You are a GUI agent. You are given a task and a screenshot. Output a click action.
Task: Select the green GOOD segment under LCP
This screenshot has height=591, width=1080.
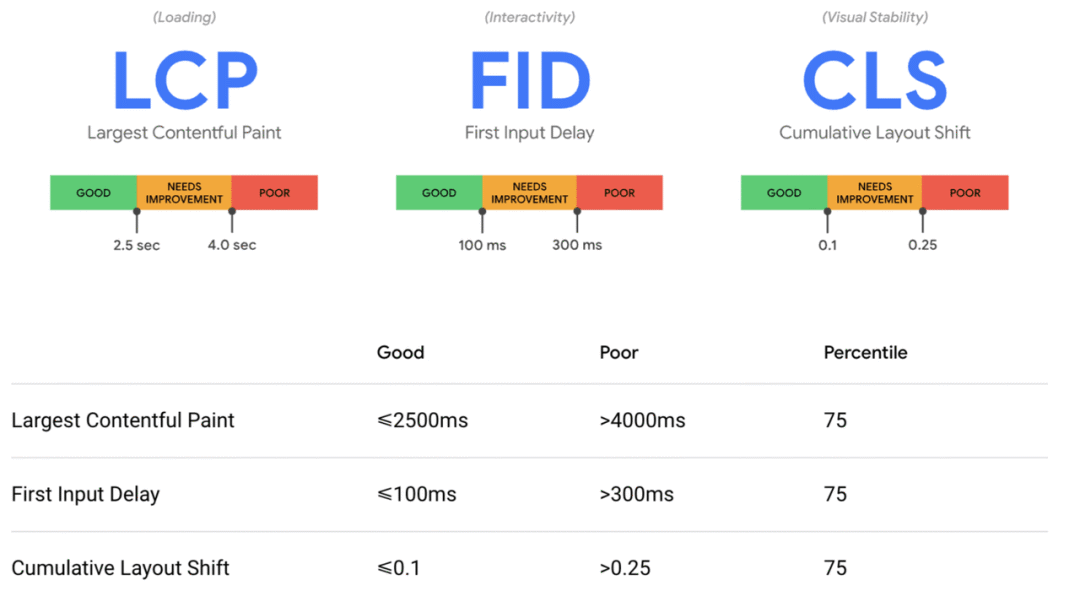(x=94, y=193)
